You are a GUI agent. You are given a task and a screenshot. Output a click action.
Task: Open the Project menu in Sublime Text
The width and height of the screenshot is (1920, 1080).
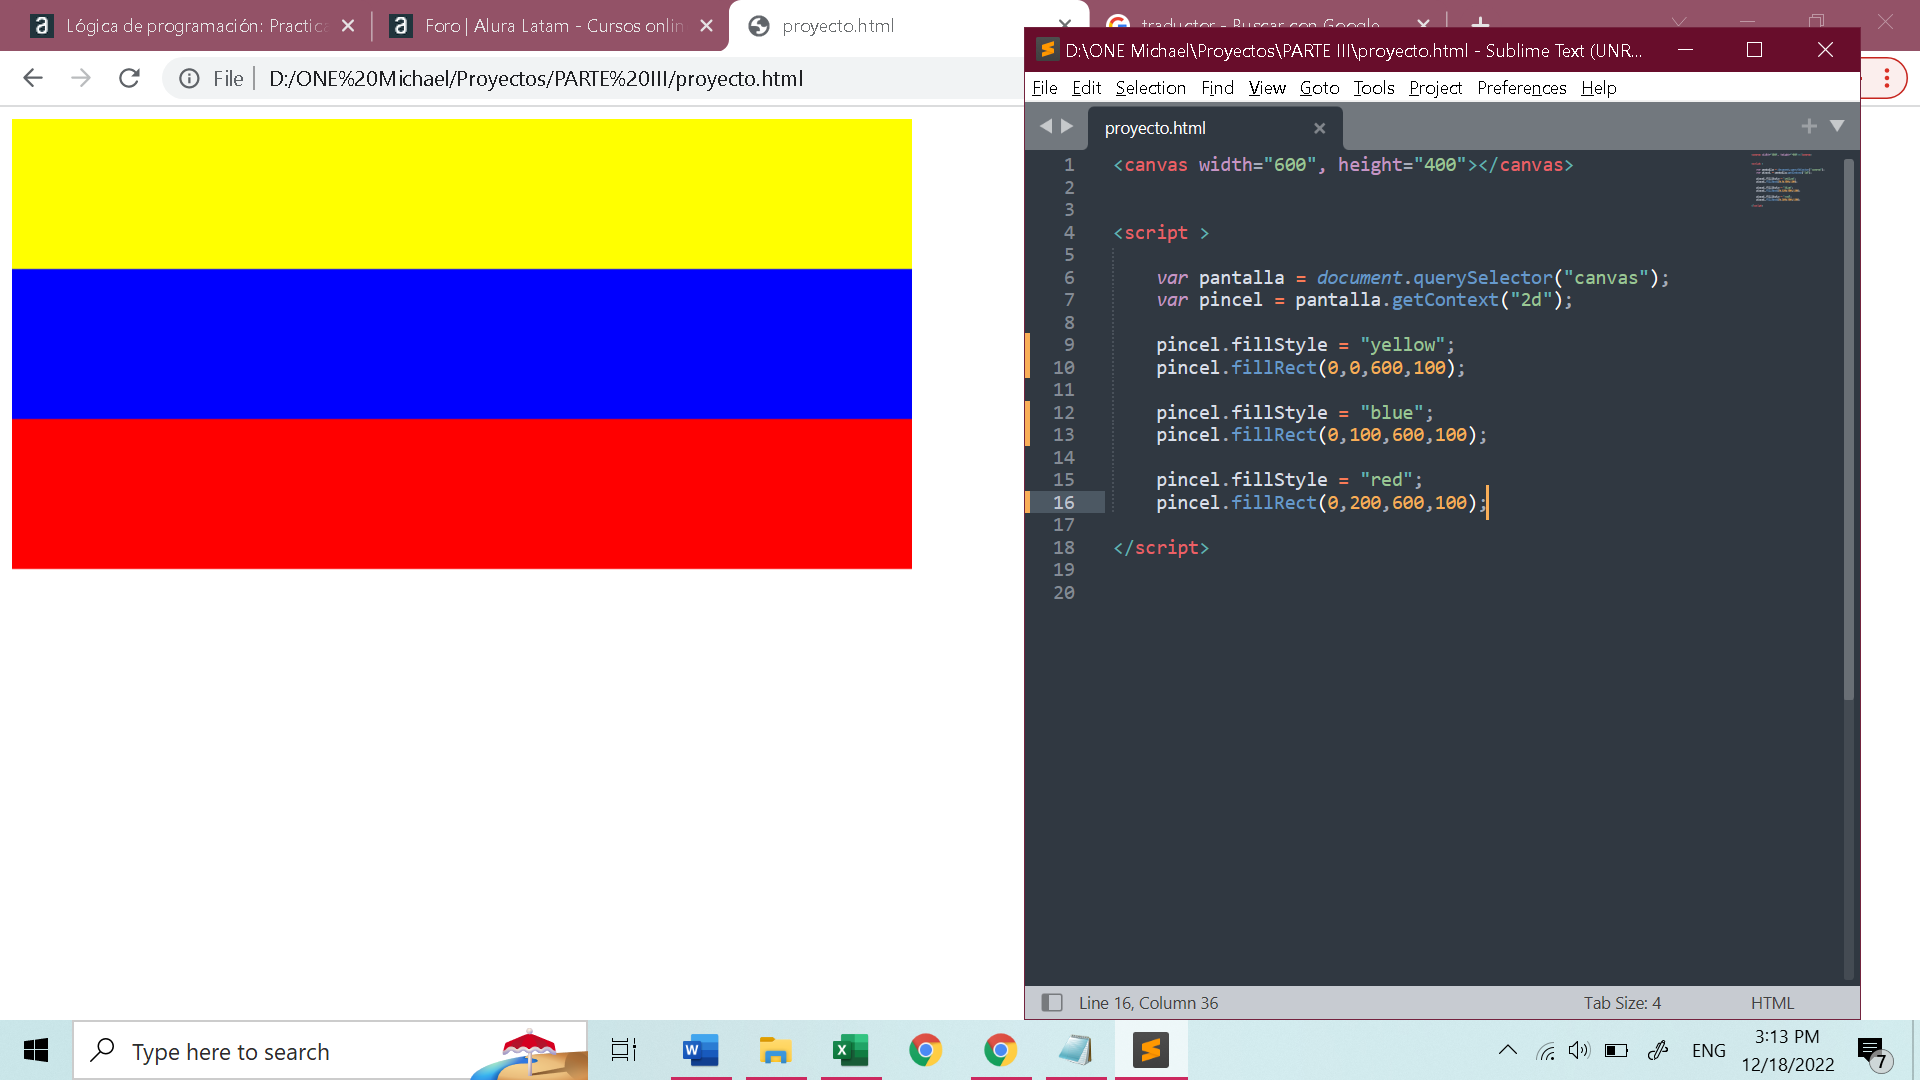point(1435,88)
